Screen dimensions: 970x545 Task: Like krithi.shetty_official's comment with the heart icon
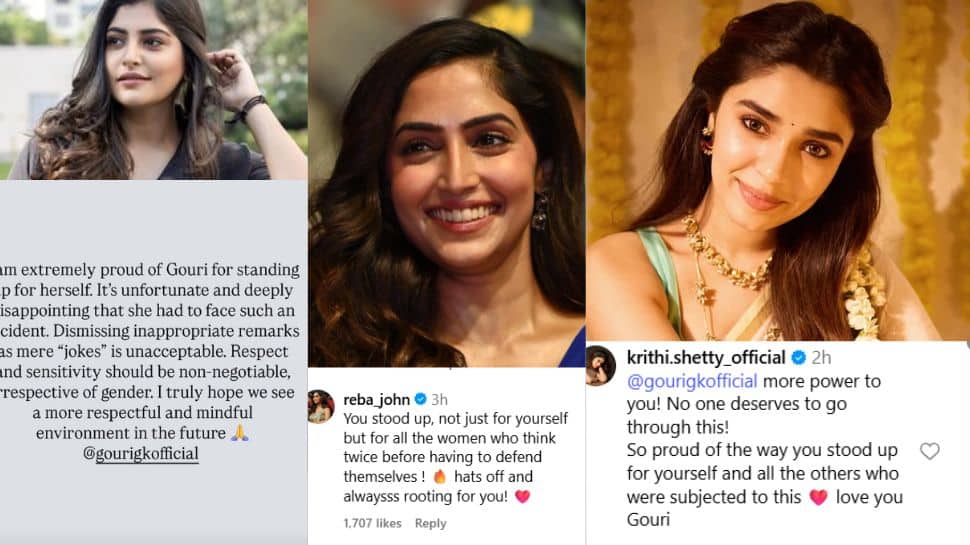[x=929, y=451]
